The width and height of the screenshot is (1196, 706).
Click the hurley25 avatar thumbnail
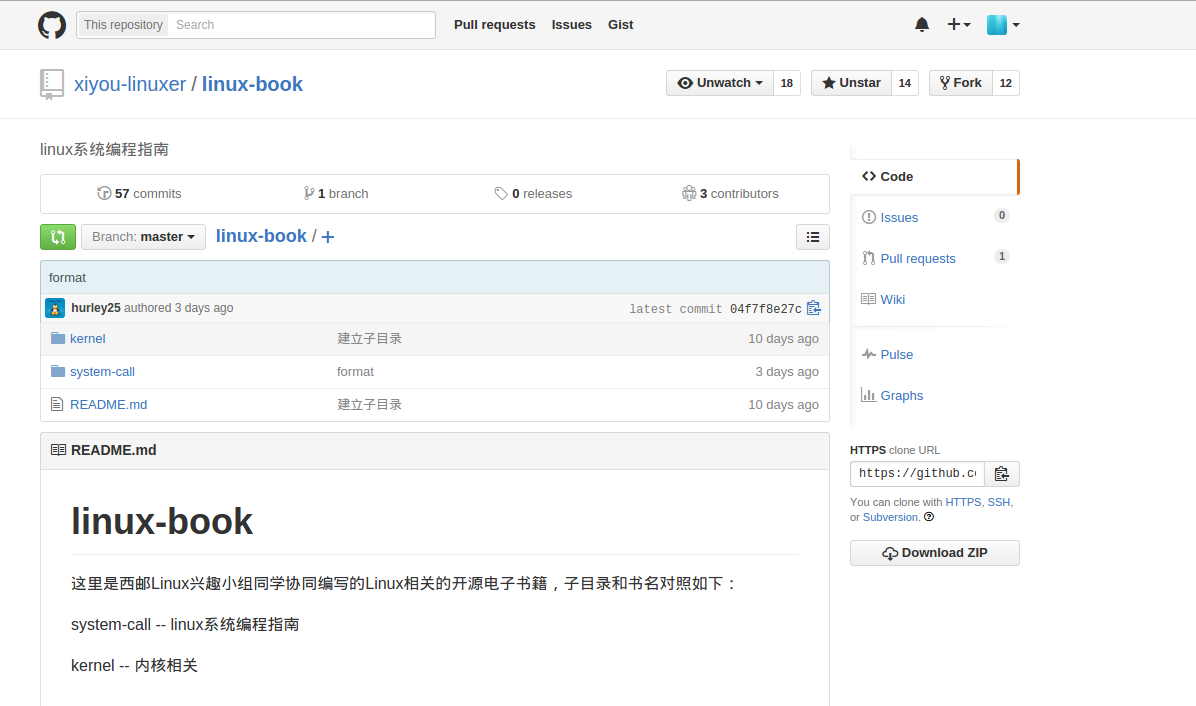coord(55,308)
